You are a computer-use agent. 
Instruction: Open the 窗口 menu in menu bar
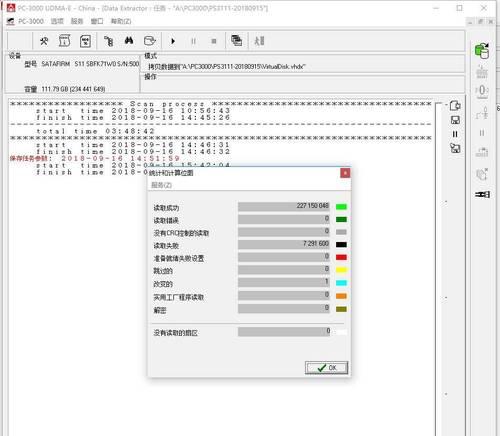tap(97, 21)
